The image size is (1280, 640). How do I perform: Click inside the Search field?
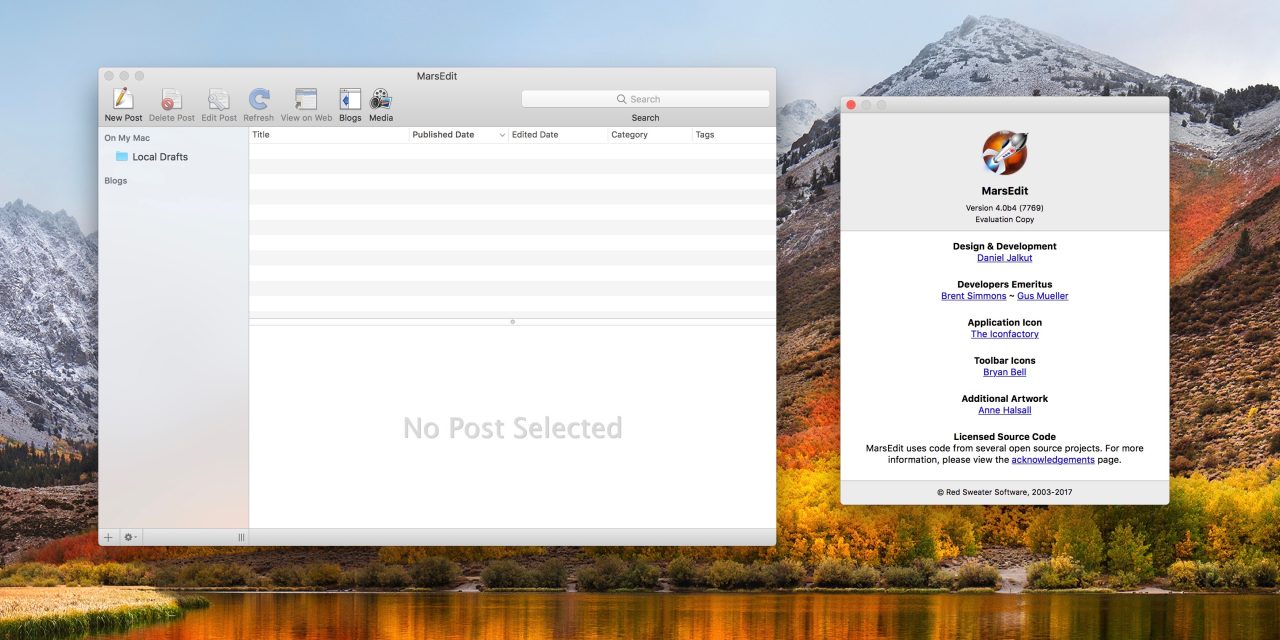(x=644, y=98)
